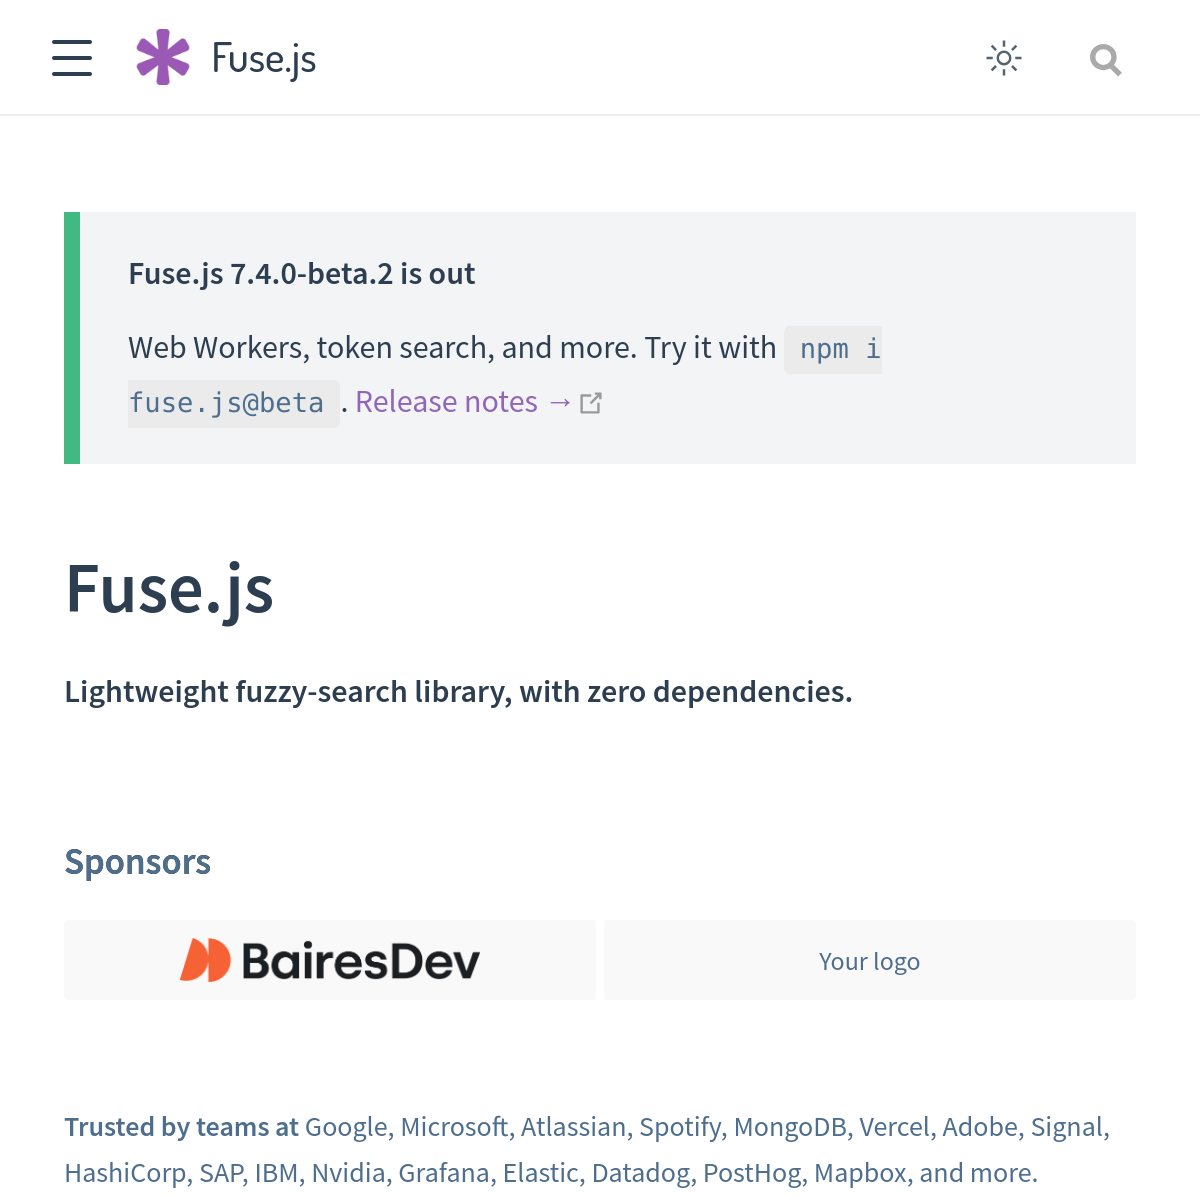Open the Release notes link
Screen dimensions: 1200x1200
click(447, 401)
